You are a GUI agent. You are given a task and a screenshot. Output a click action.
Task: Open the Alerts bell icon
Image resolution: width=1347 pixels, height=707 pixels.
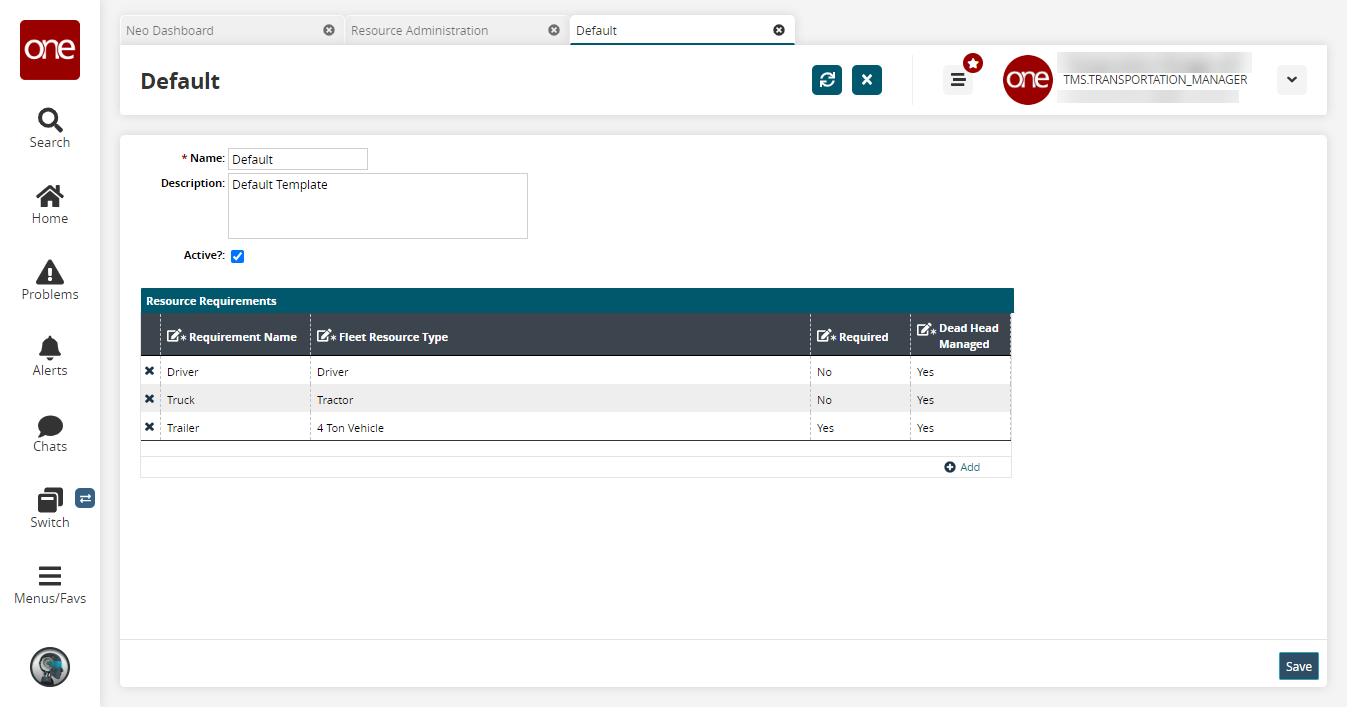click(x=49, y=349)
